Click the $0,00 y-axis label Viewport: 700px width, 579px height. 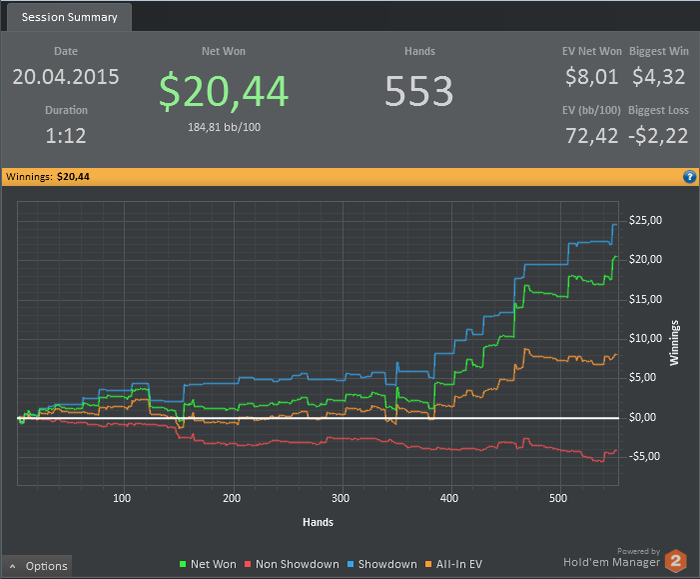(x=642, y=417)
